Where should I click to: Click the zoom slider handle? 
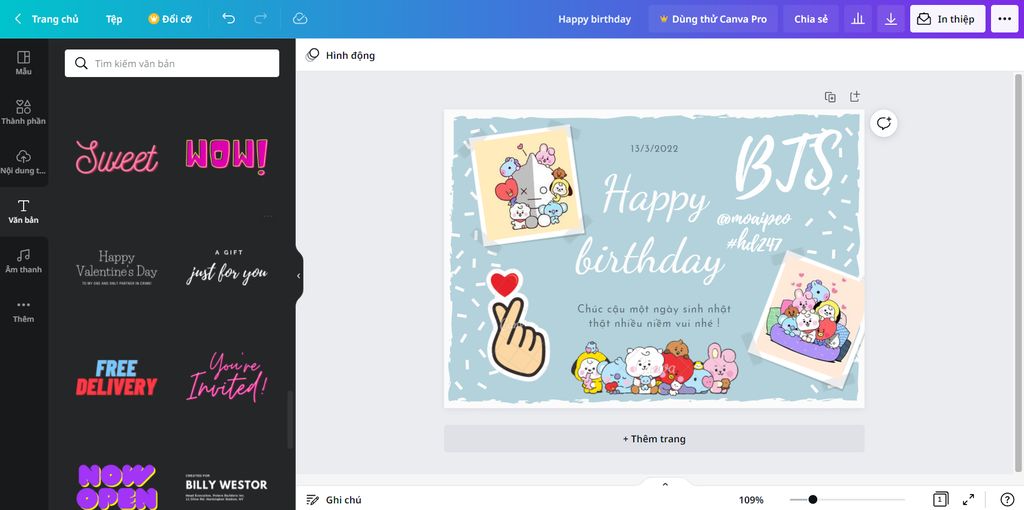(x=812, y=500)
